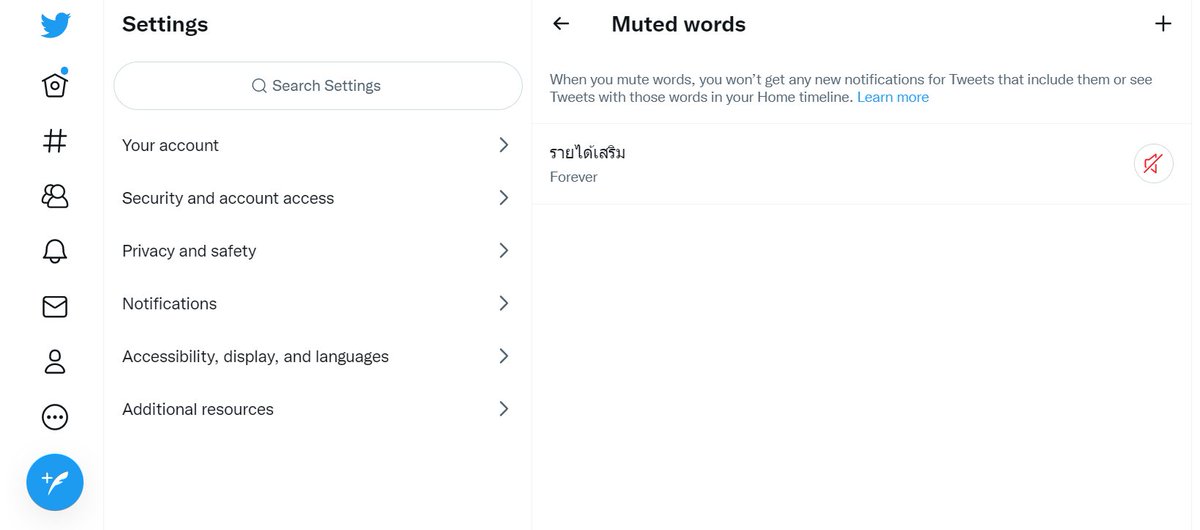Go to Home timeline icon

pos(55,85)
